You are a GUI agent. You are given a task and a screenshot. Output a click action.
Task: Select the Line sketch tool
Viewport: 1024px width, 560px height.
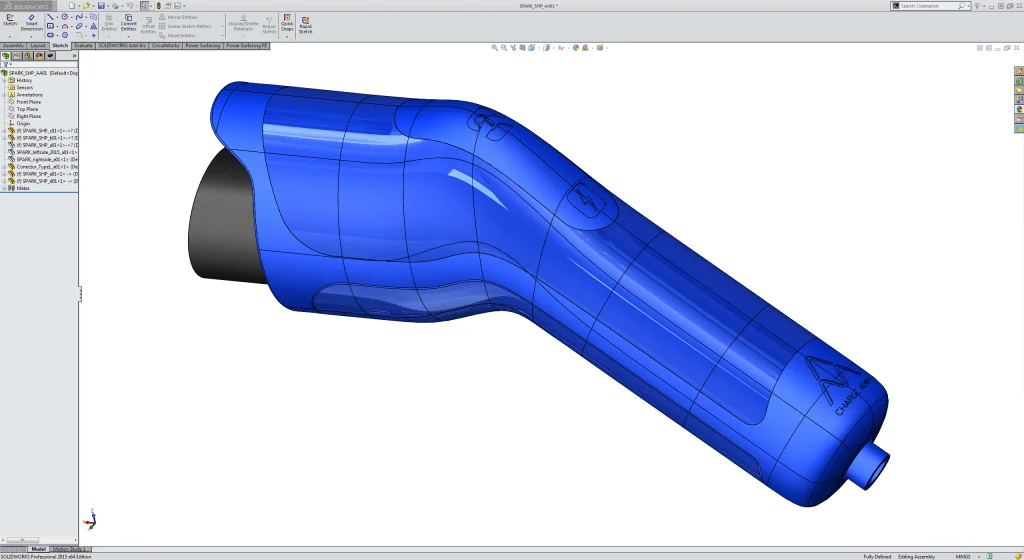tap(51, 17)
